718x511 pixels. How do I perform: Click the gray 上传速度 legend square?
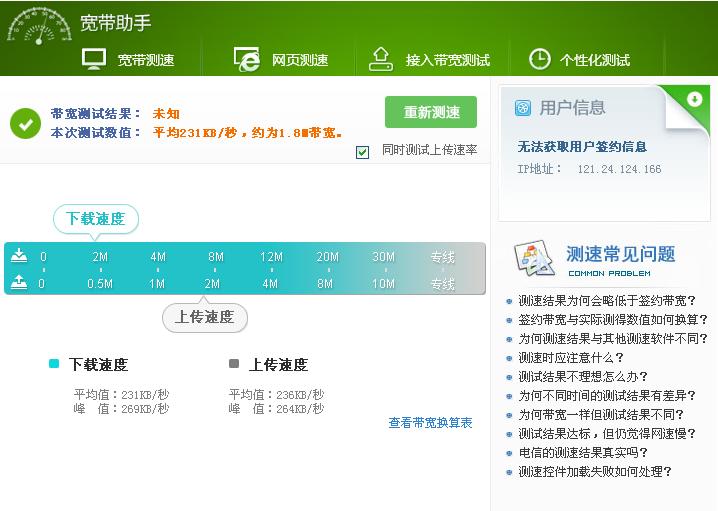[234, 364]
